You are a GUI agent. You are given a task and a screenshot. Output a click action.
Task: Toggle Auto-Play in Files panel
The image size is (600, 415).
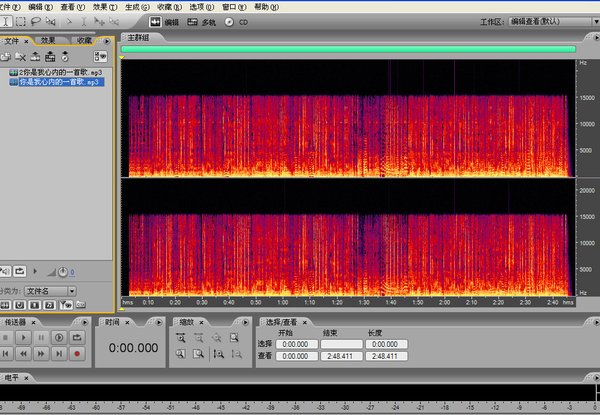point(5,272)
